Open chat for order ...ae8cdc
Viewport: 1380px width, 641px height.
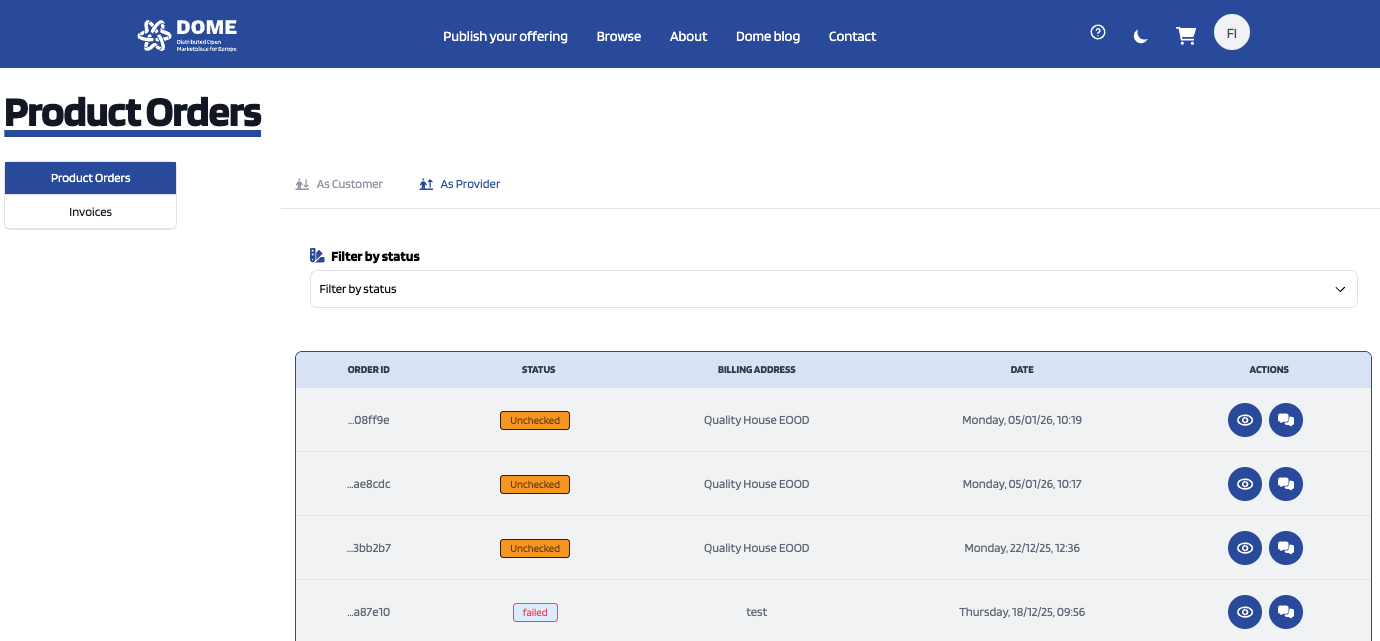(x=1286, y=484)
